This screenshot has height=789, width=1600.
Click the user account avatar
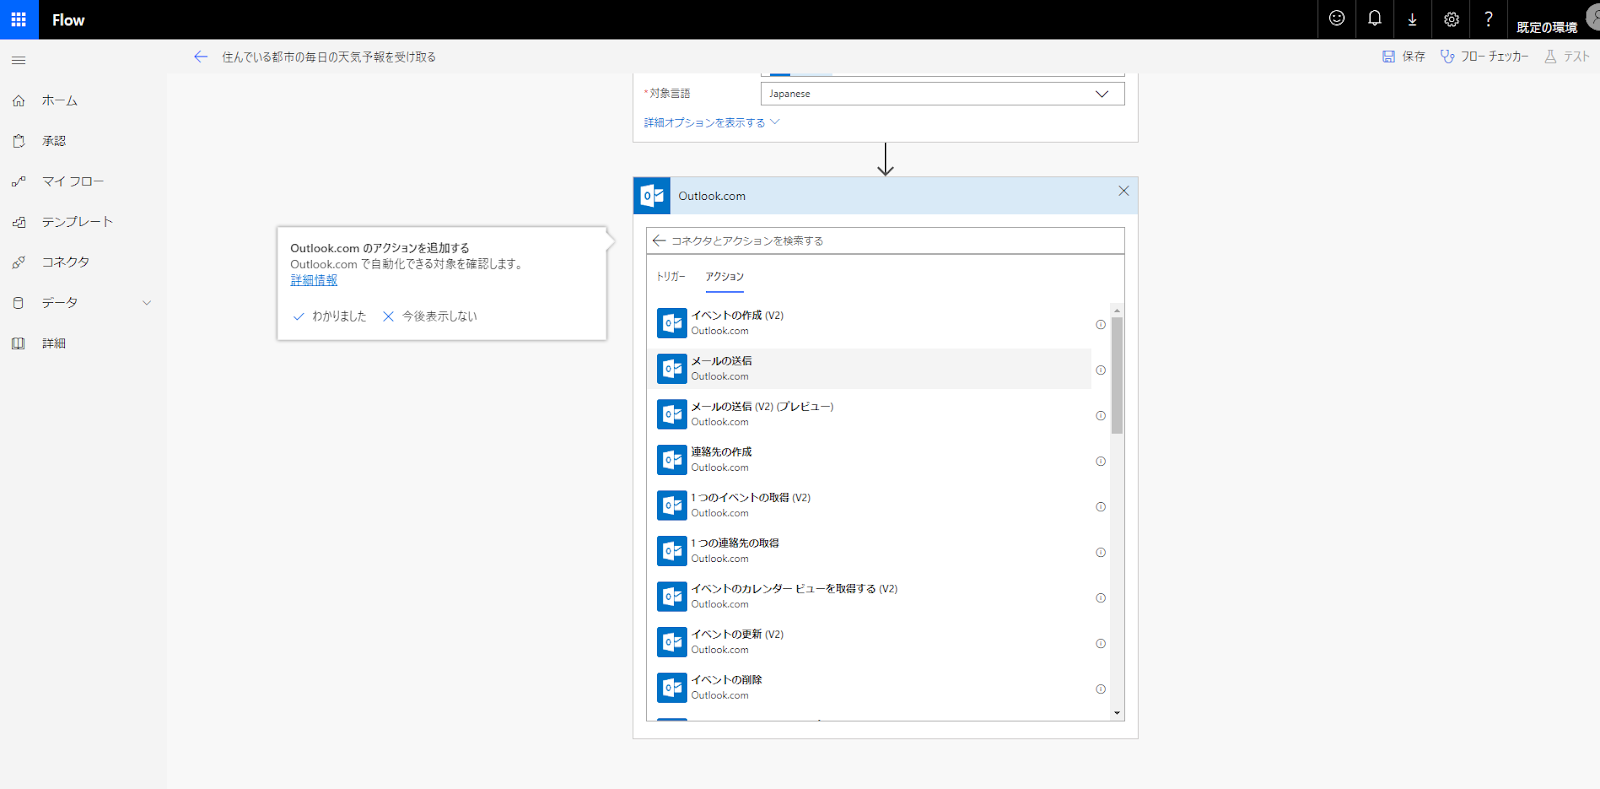1593,18
